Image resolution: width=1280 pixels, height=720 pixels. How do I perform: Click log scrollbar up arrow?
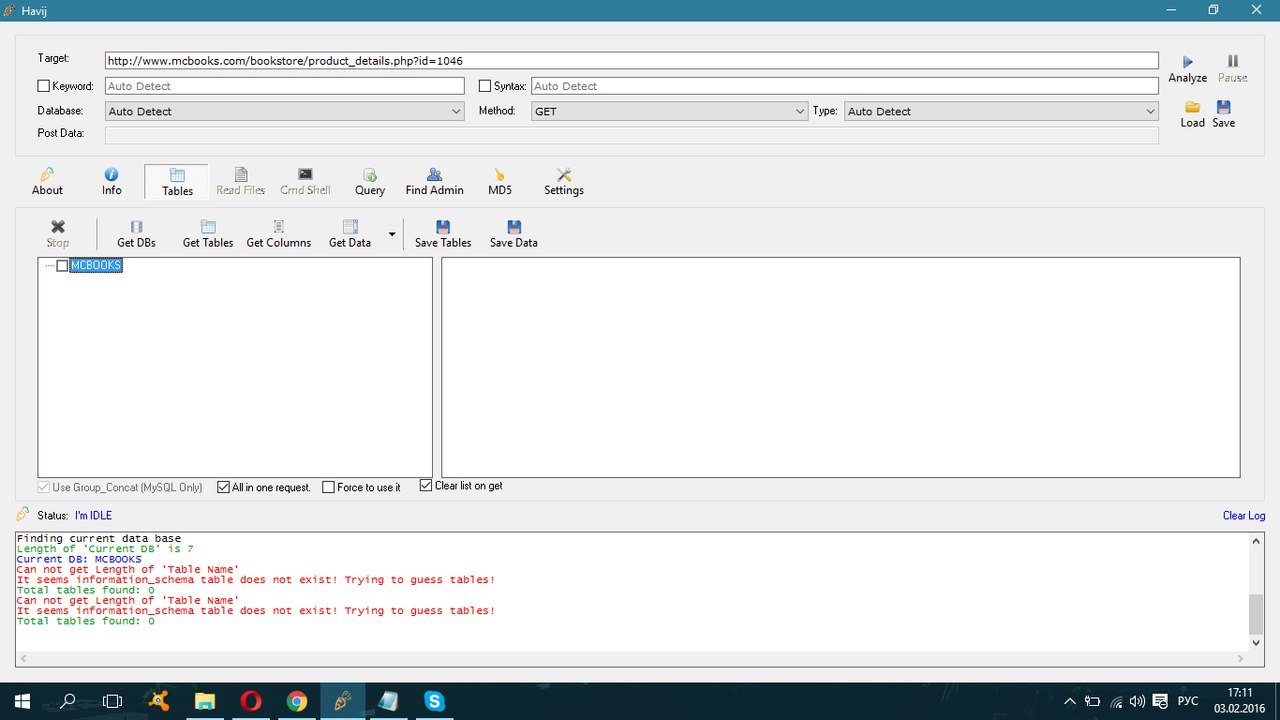1257,541
